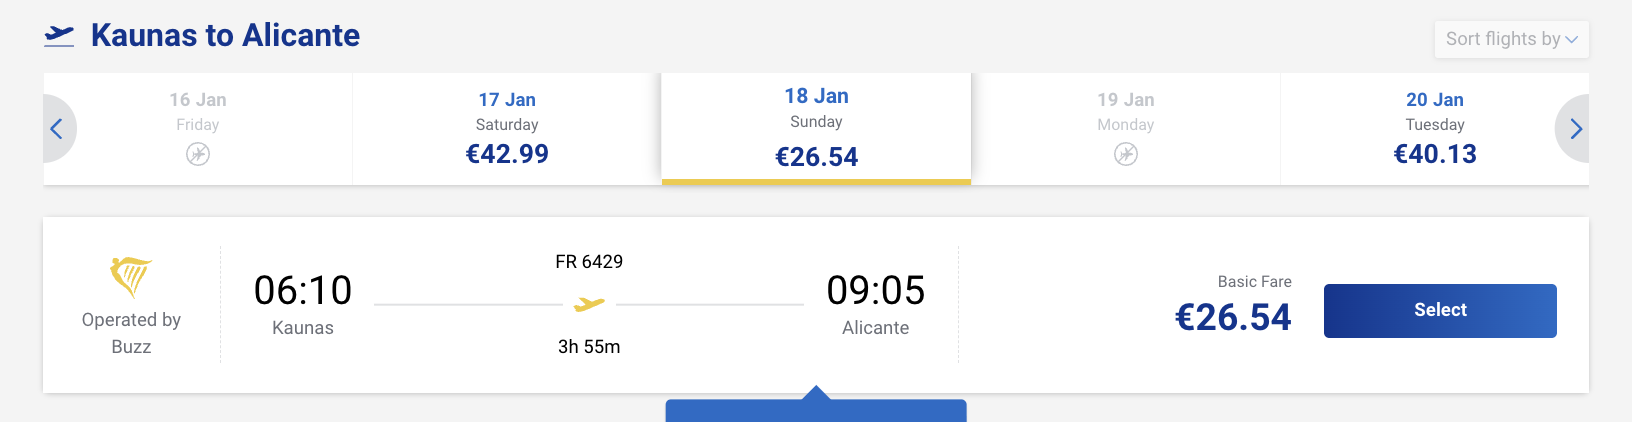1632x422 pixels.
Task: Click the no-flight icon under 19 Jan
Action: click(x=1126, y=154)
